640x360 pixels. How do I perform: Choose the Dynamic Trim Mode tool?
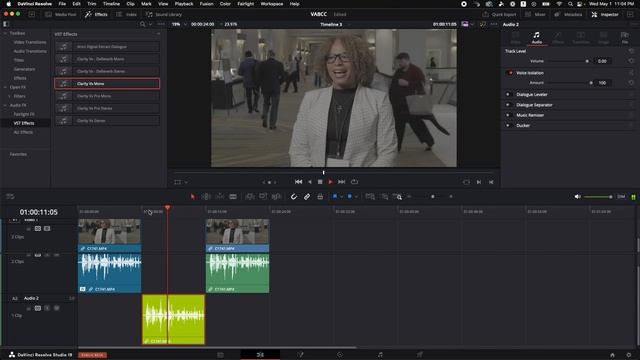click(220, 197)
